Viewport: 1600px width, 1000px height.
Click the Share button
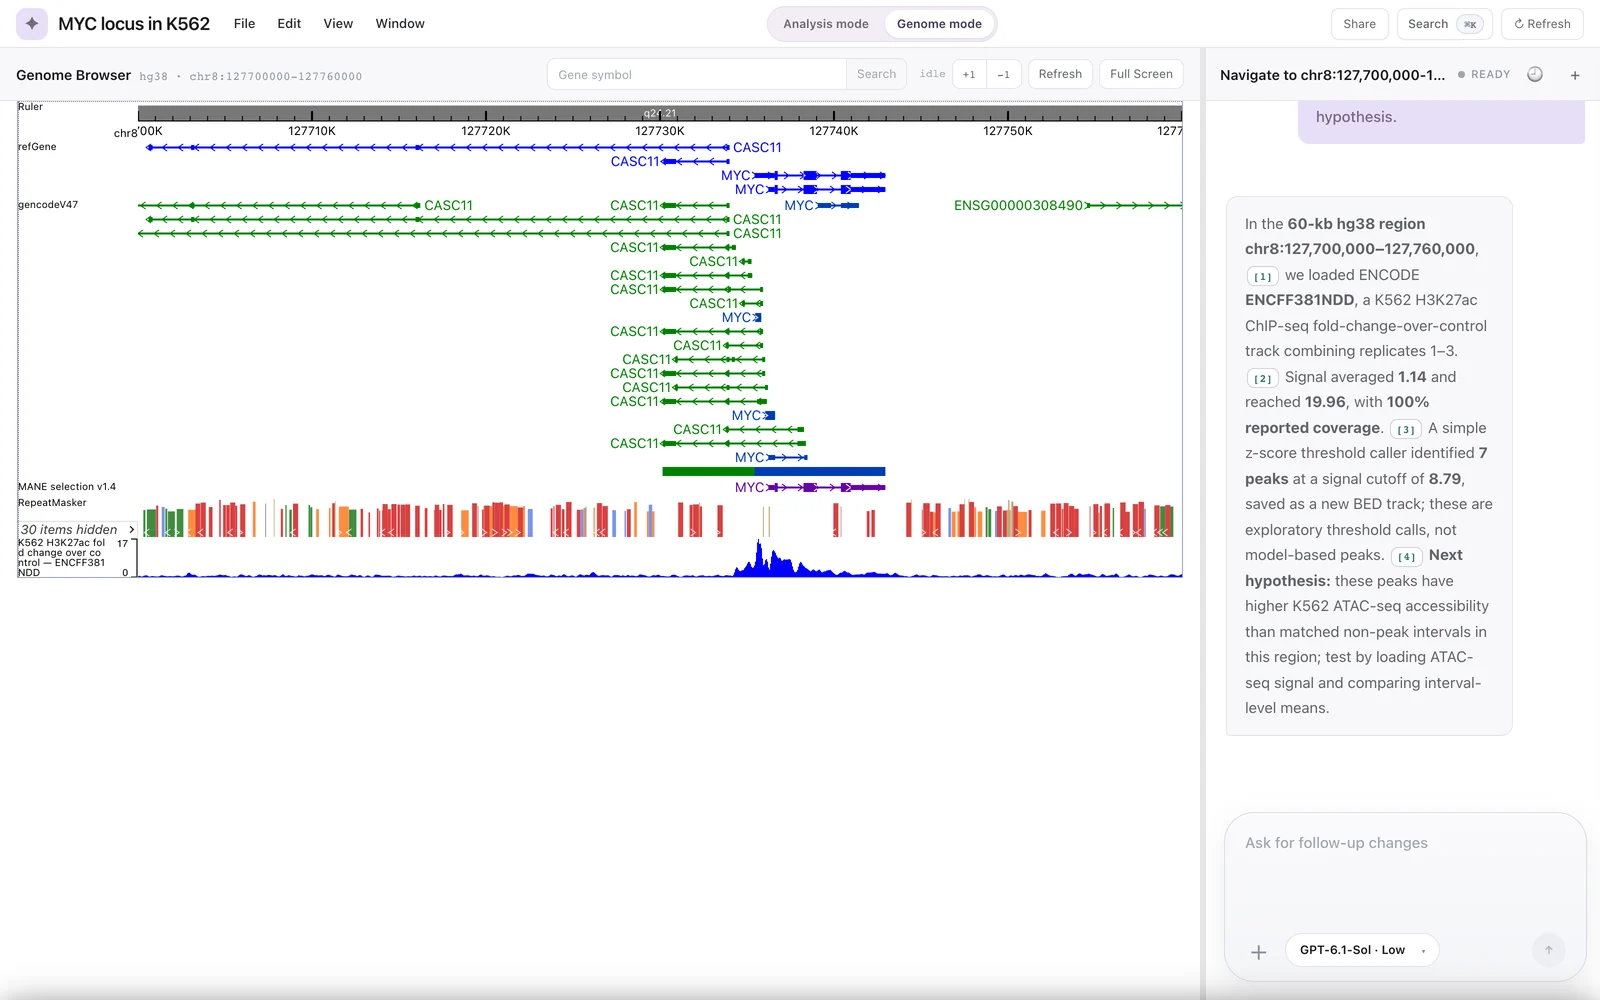(1359, 24)
